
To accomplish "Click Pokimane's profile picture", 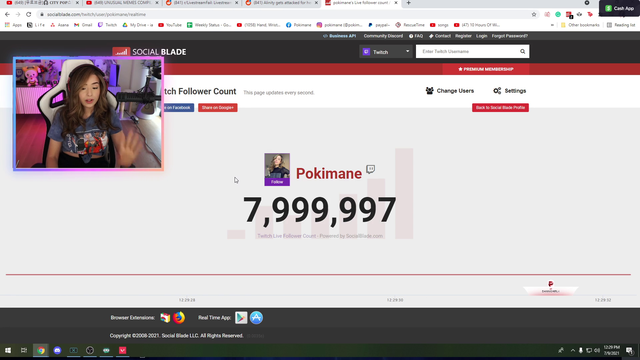I will click(277, 166).
